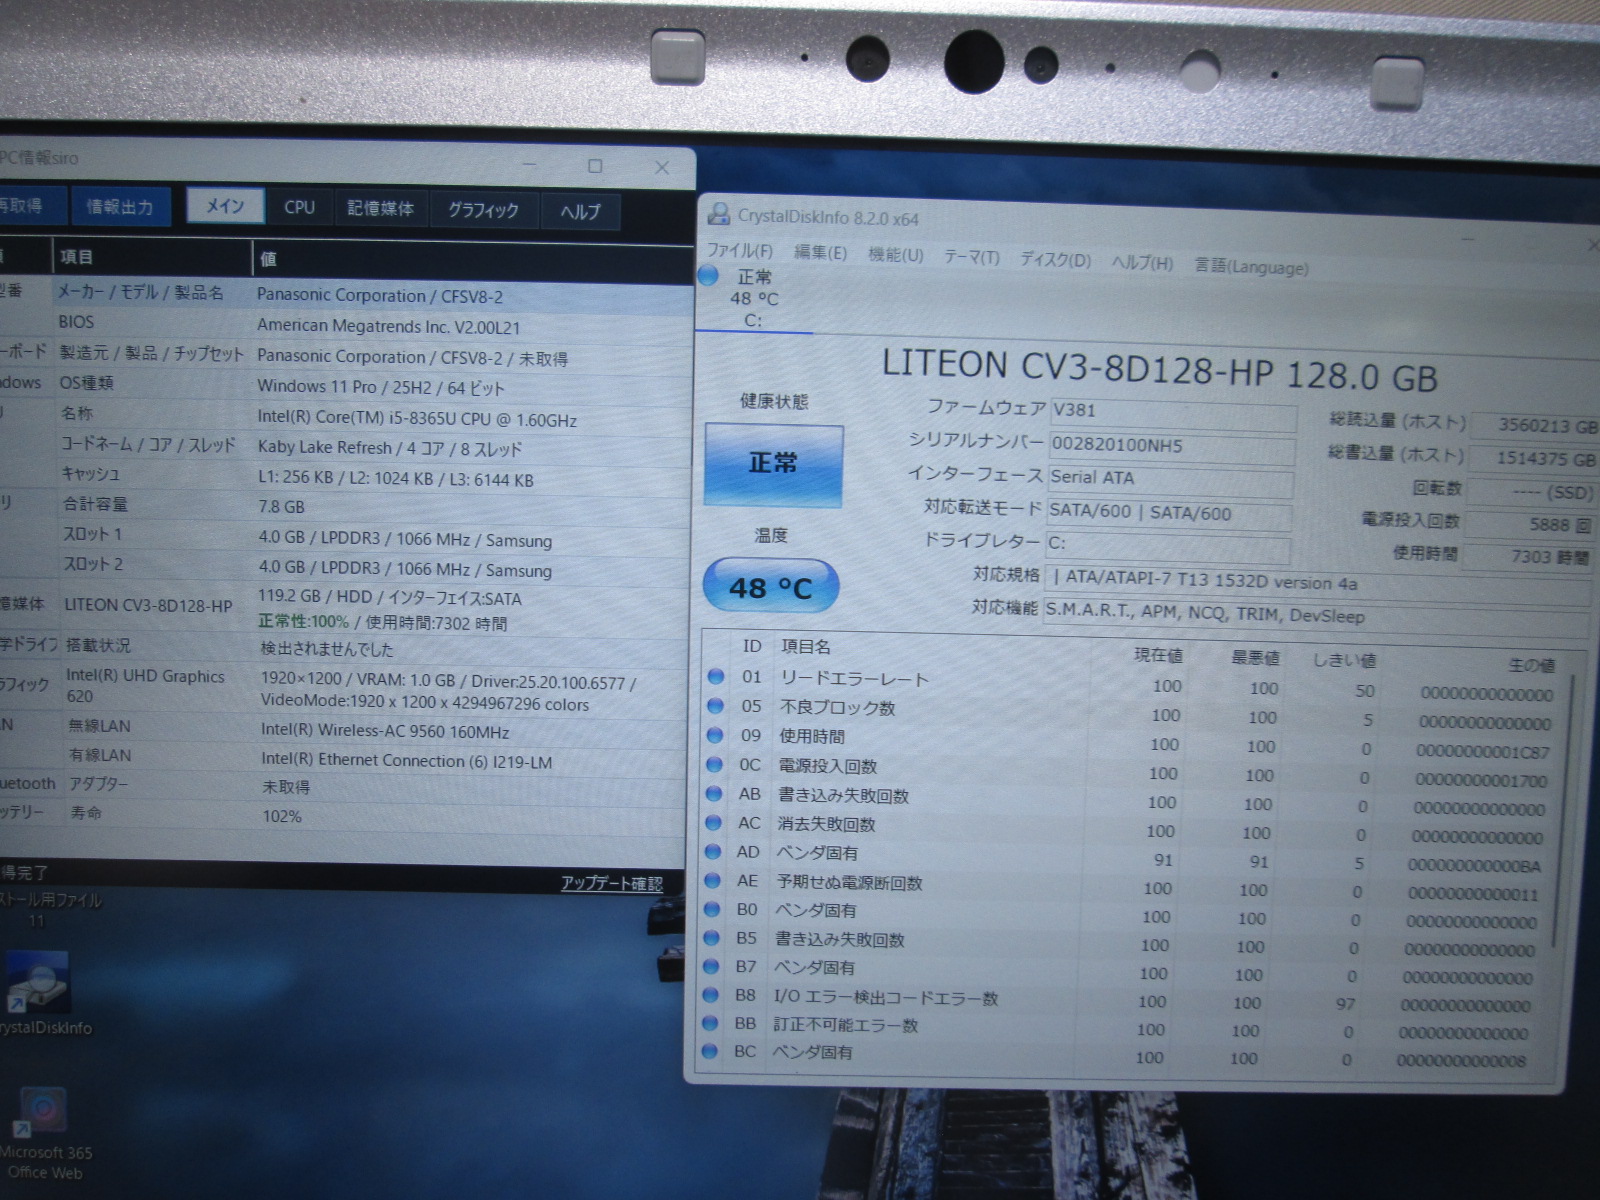1600x1200 pixels.
Task: Click 項目 column header in PC情報siro
Action: (151, 257)
